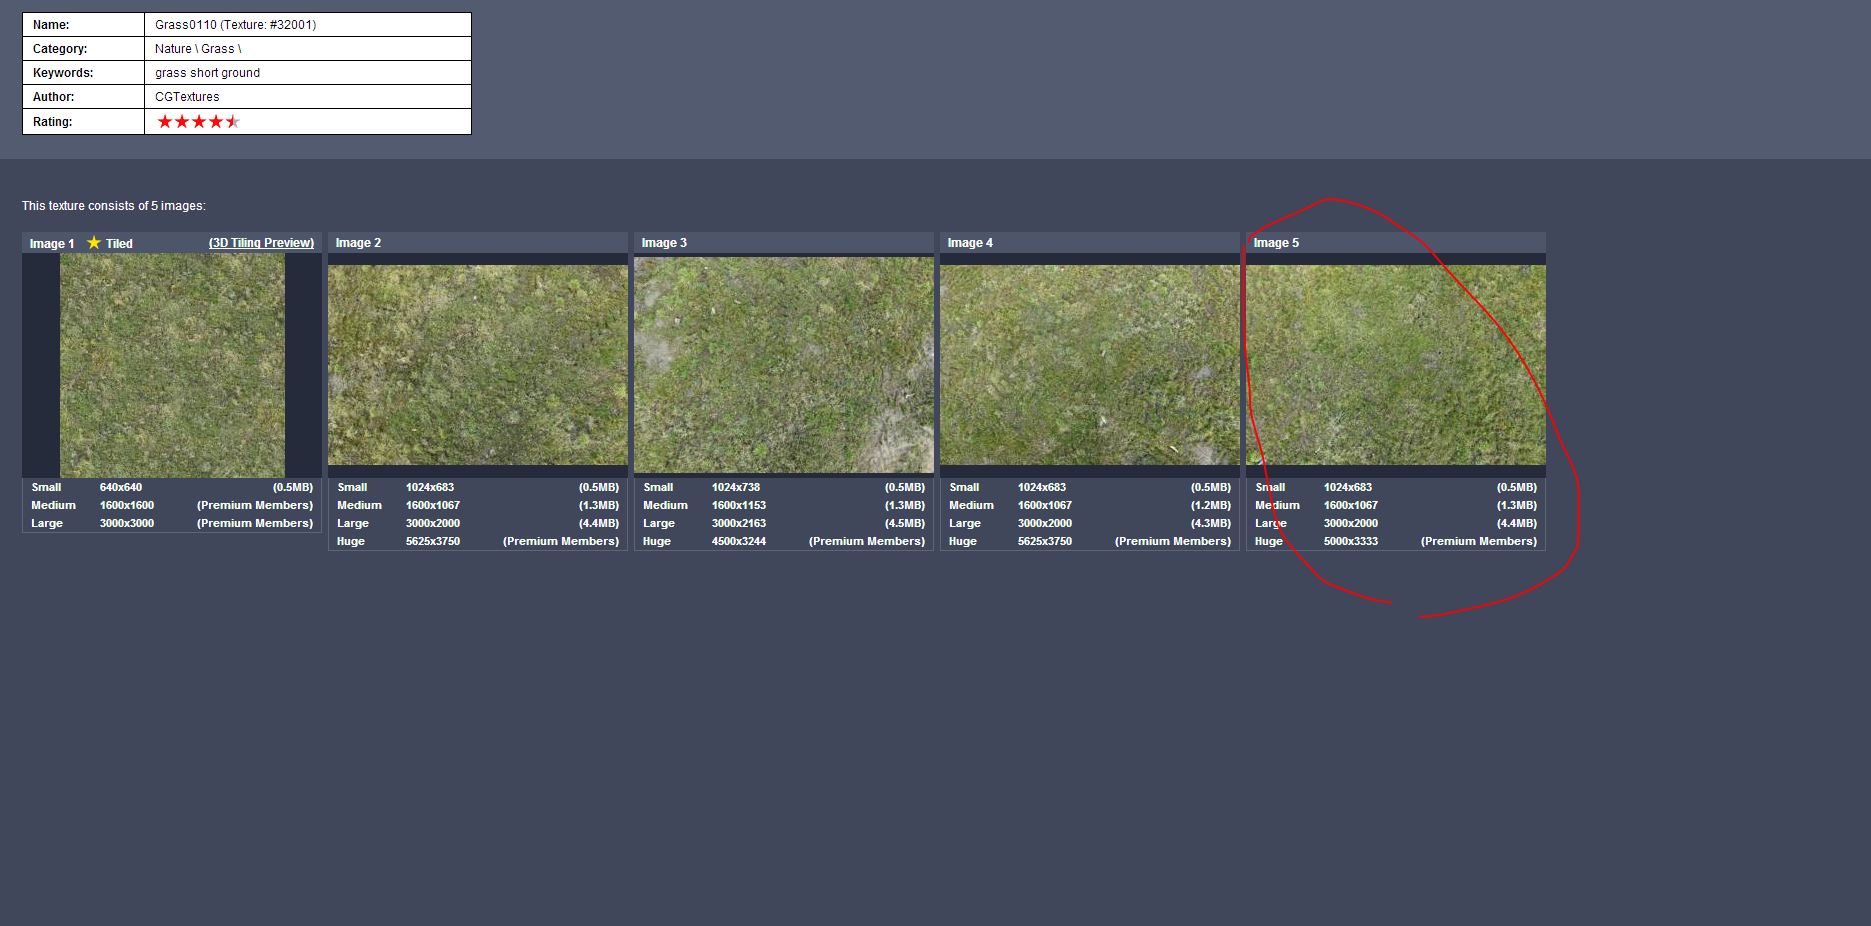Image resolution: width=1871 pixels, height=926 pixels.
Task: Download Image 5 Small 1024x683
Action: click(x=1348, y=488)
